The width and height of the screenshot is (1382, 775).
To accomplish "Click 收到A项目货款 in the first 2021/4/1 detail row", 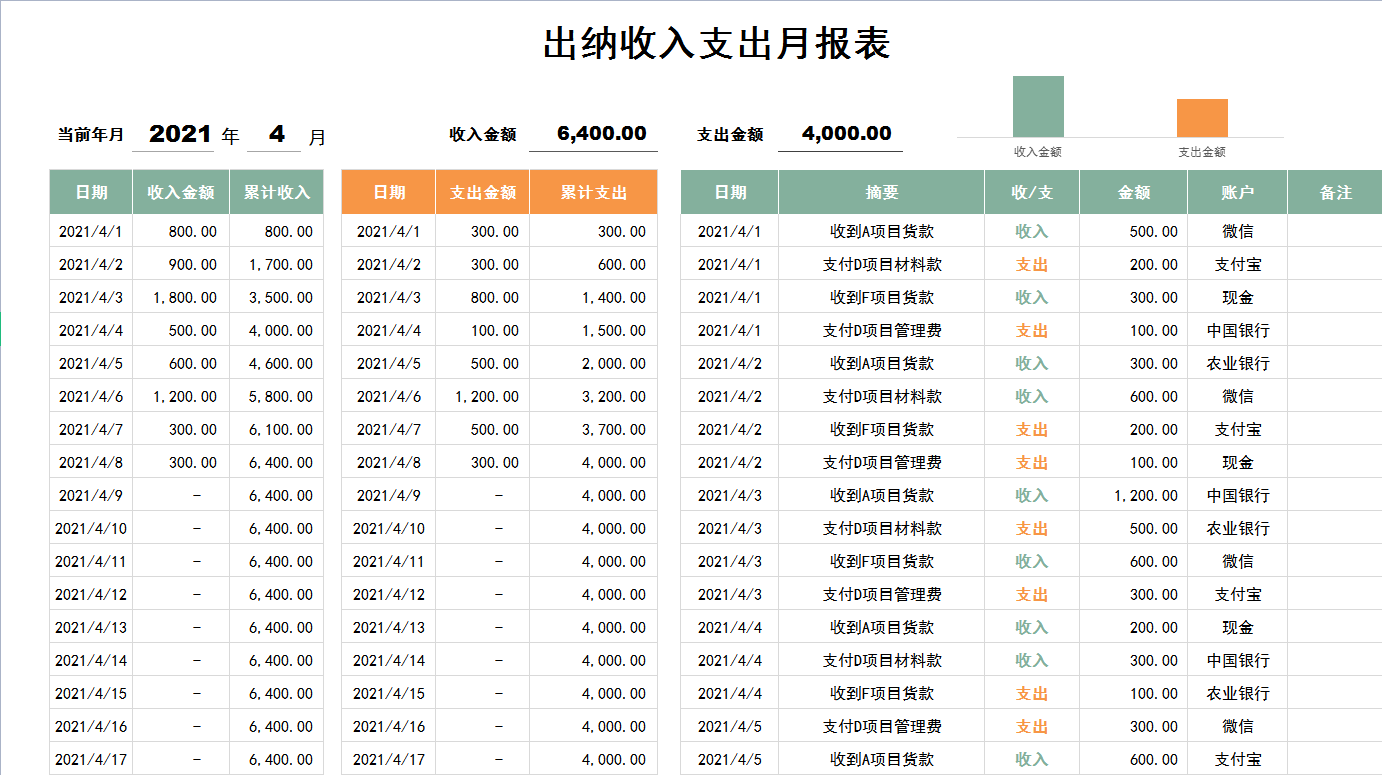I will pyautogui.click(x=882, y=232).
